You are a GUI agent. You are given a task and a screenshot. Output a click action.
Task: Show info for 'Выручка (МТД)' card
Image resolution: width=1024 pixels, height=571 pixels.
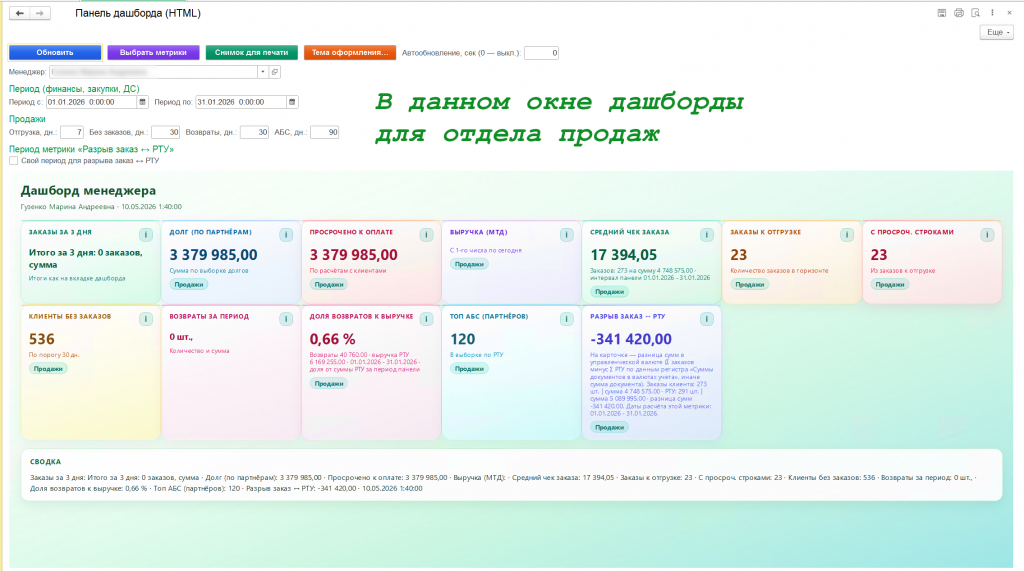pyautogui.click(x=566, y=235)
